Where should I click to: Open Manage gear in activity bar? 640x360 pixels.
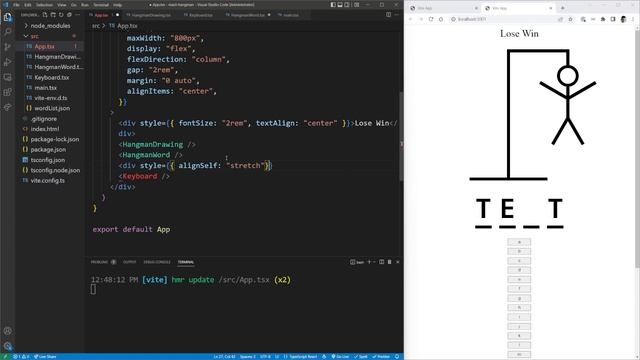tap(7, 346)
